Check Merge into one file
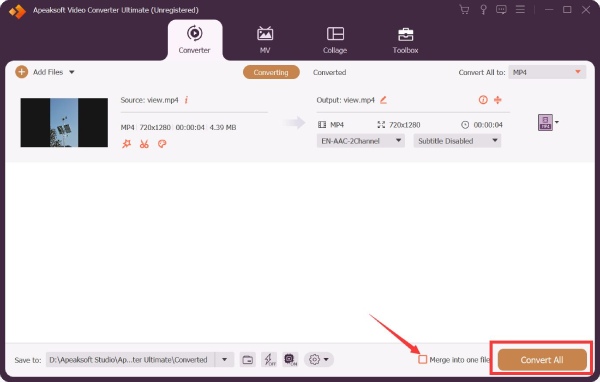This screenshot has height=382, width=600. click(422, 359)
